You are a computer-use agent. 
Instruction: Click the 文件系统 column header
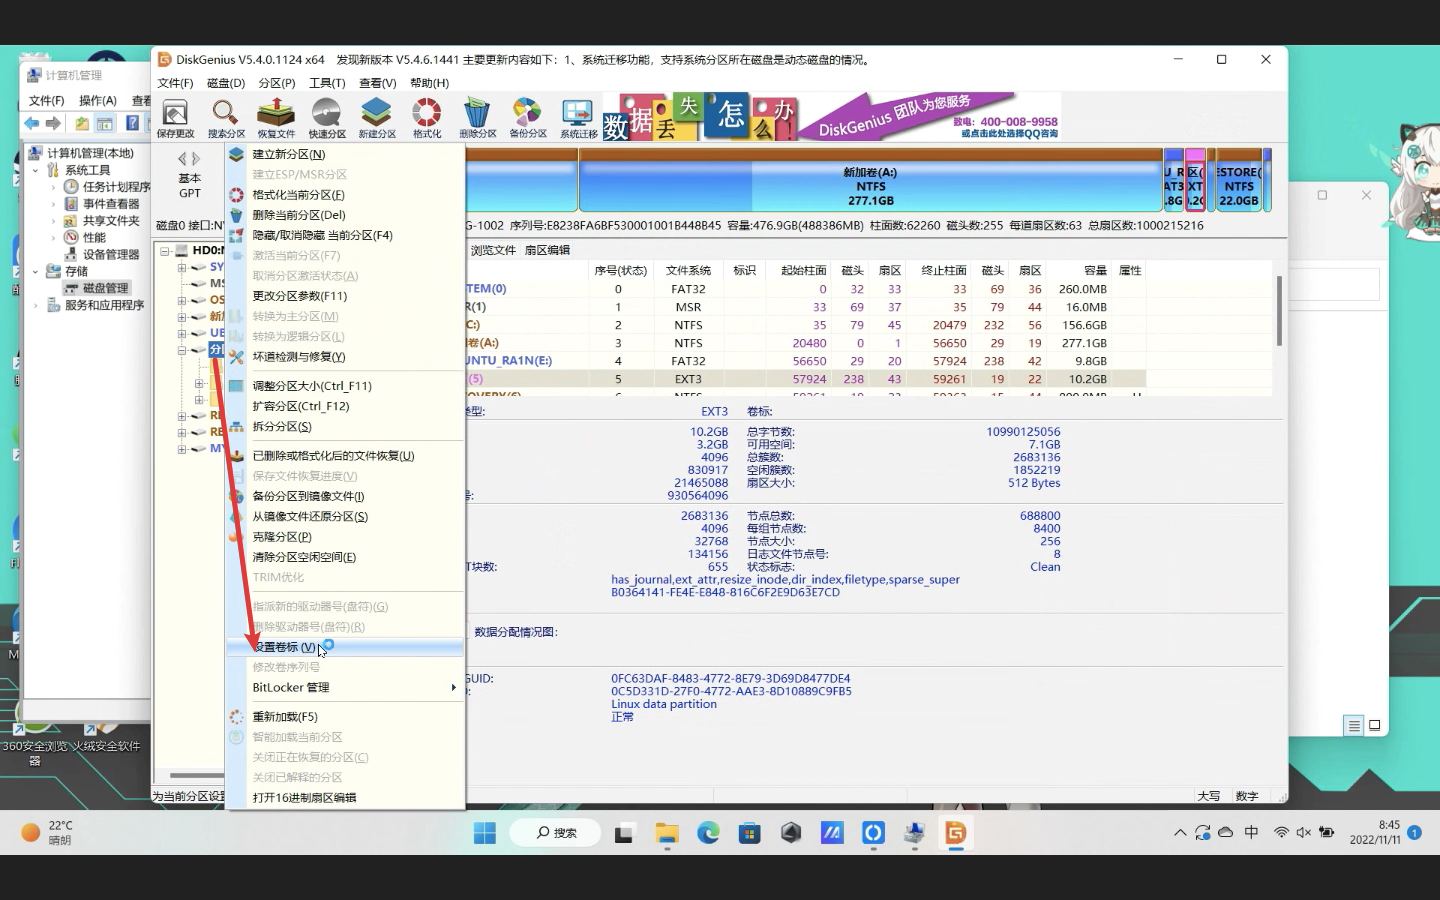[688, 271]
